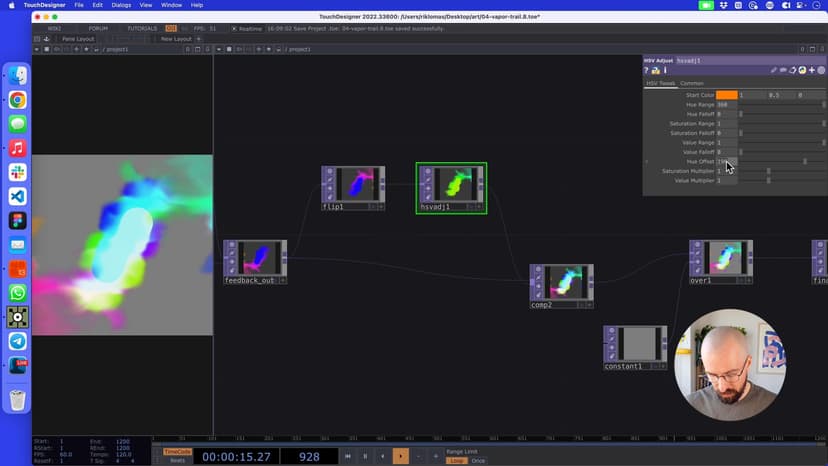Screen dimensions: 828x466
Task: Open WhatsApp from the dock
Action: 17,293
